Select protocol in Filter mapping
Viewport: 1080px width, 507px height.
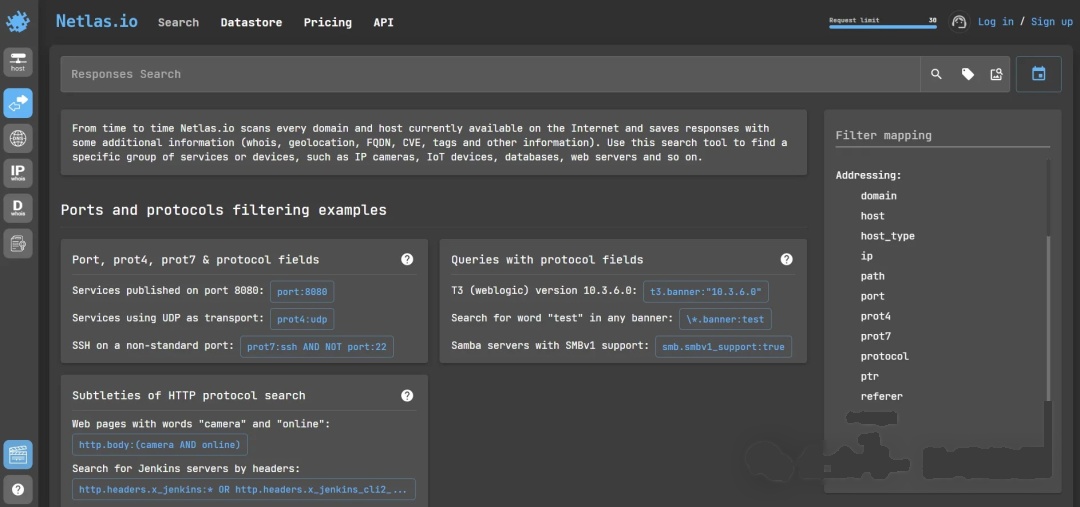(x=884, y=356)
